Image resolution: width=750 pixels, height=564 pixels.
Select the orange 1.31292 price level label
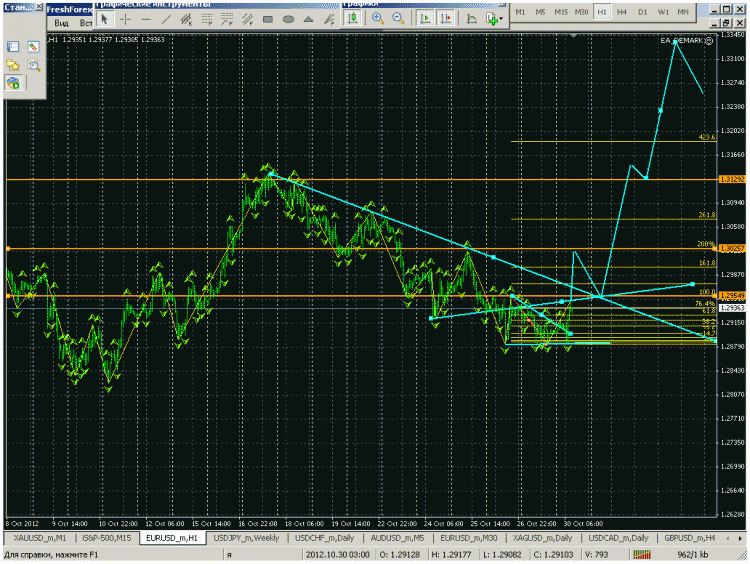coord(732,179)
